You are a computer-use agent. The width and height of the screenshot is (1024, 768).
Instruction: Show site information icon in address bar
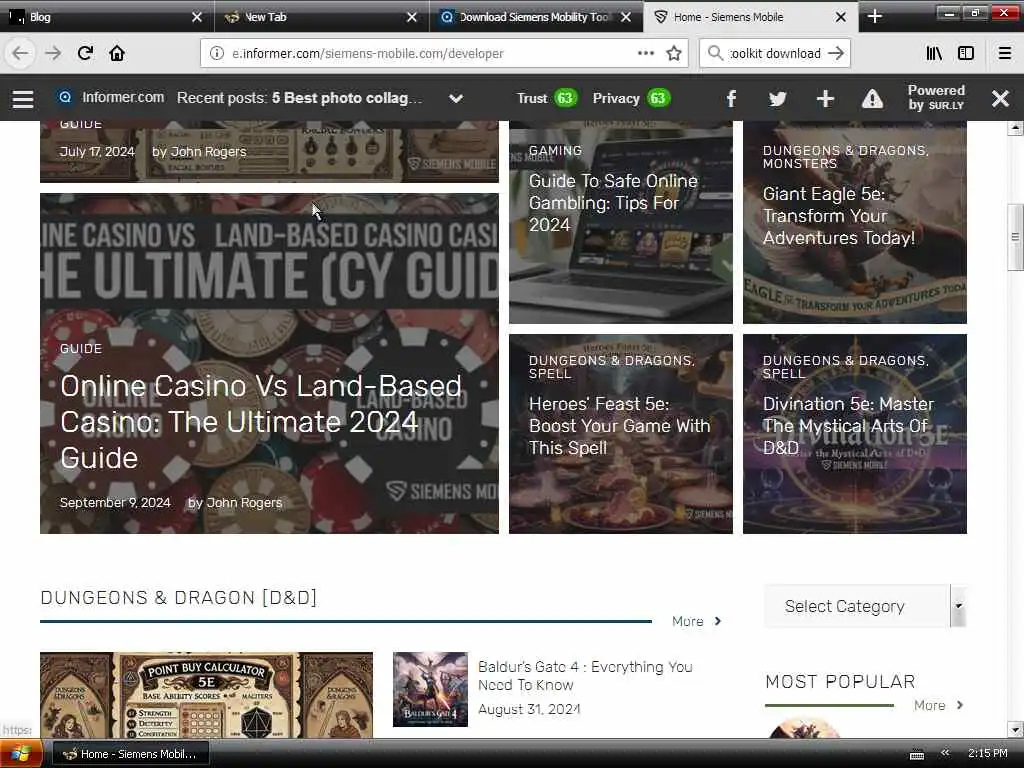pyautogui.click(x=217, y=53)
